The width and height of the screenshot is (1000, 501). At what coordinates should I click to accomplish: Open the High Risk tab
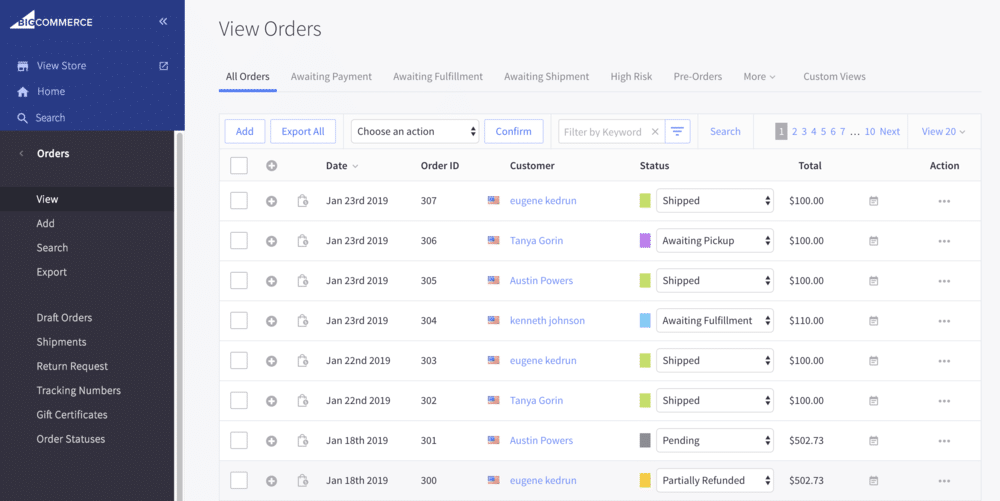[631, 77]
